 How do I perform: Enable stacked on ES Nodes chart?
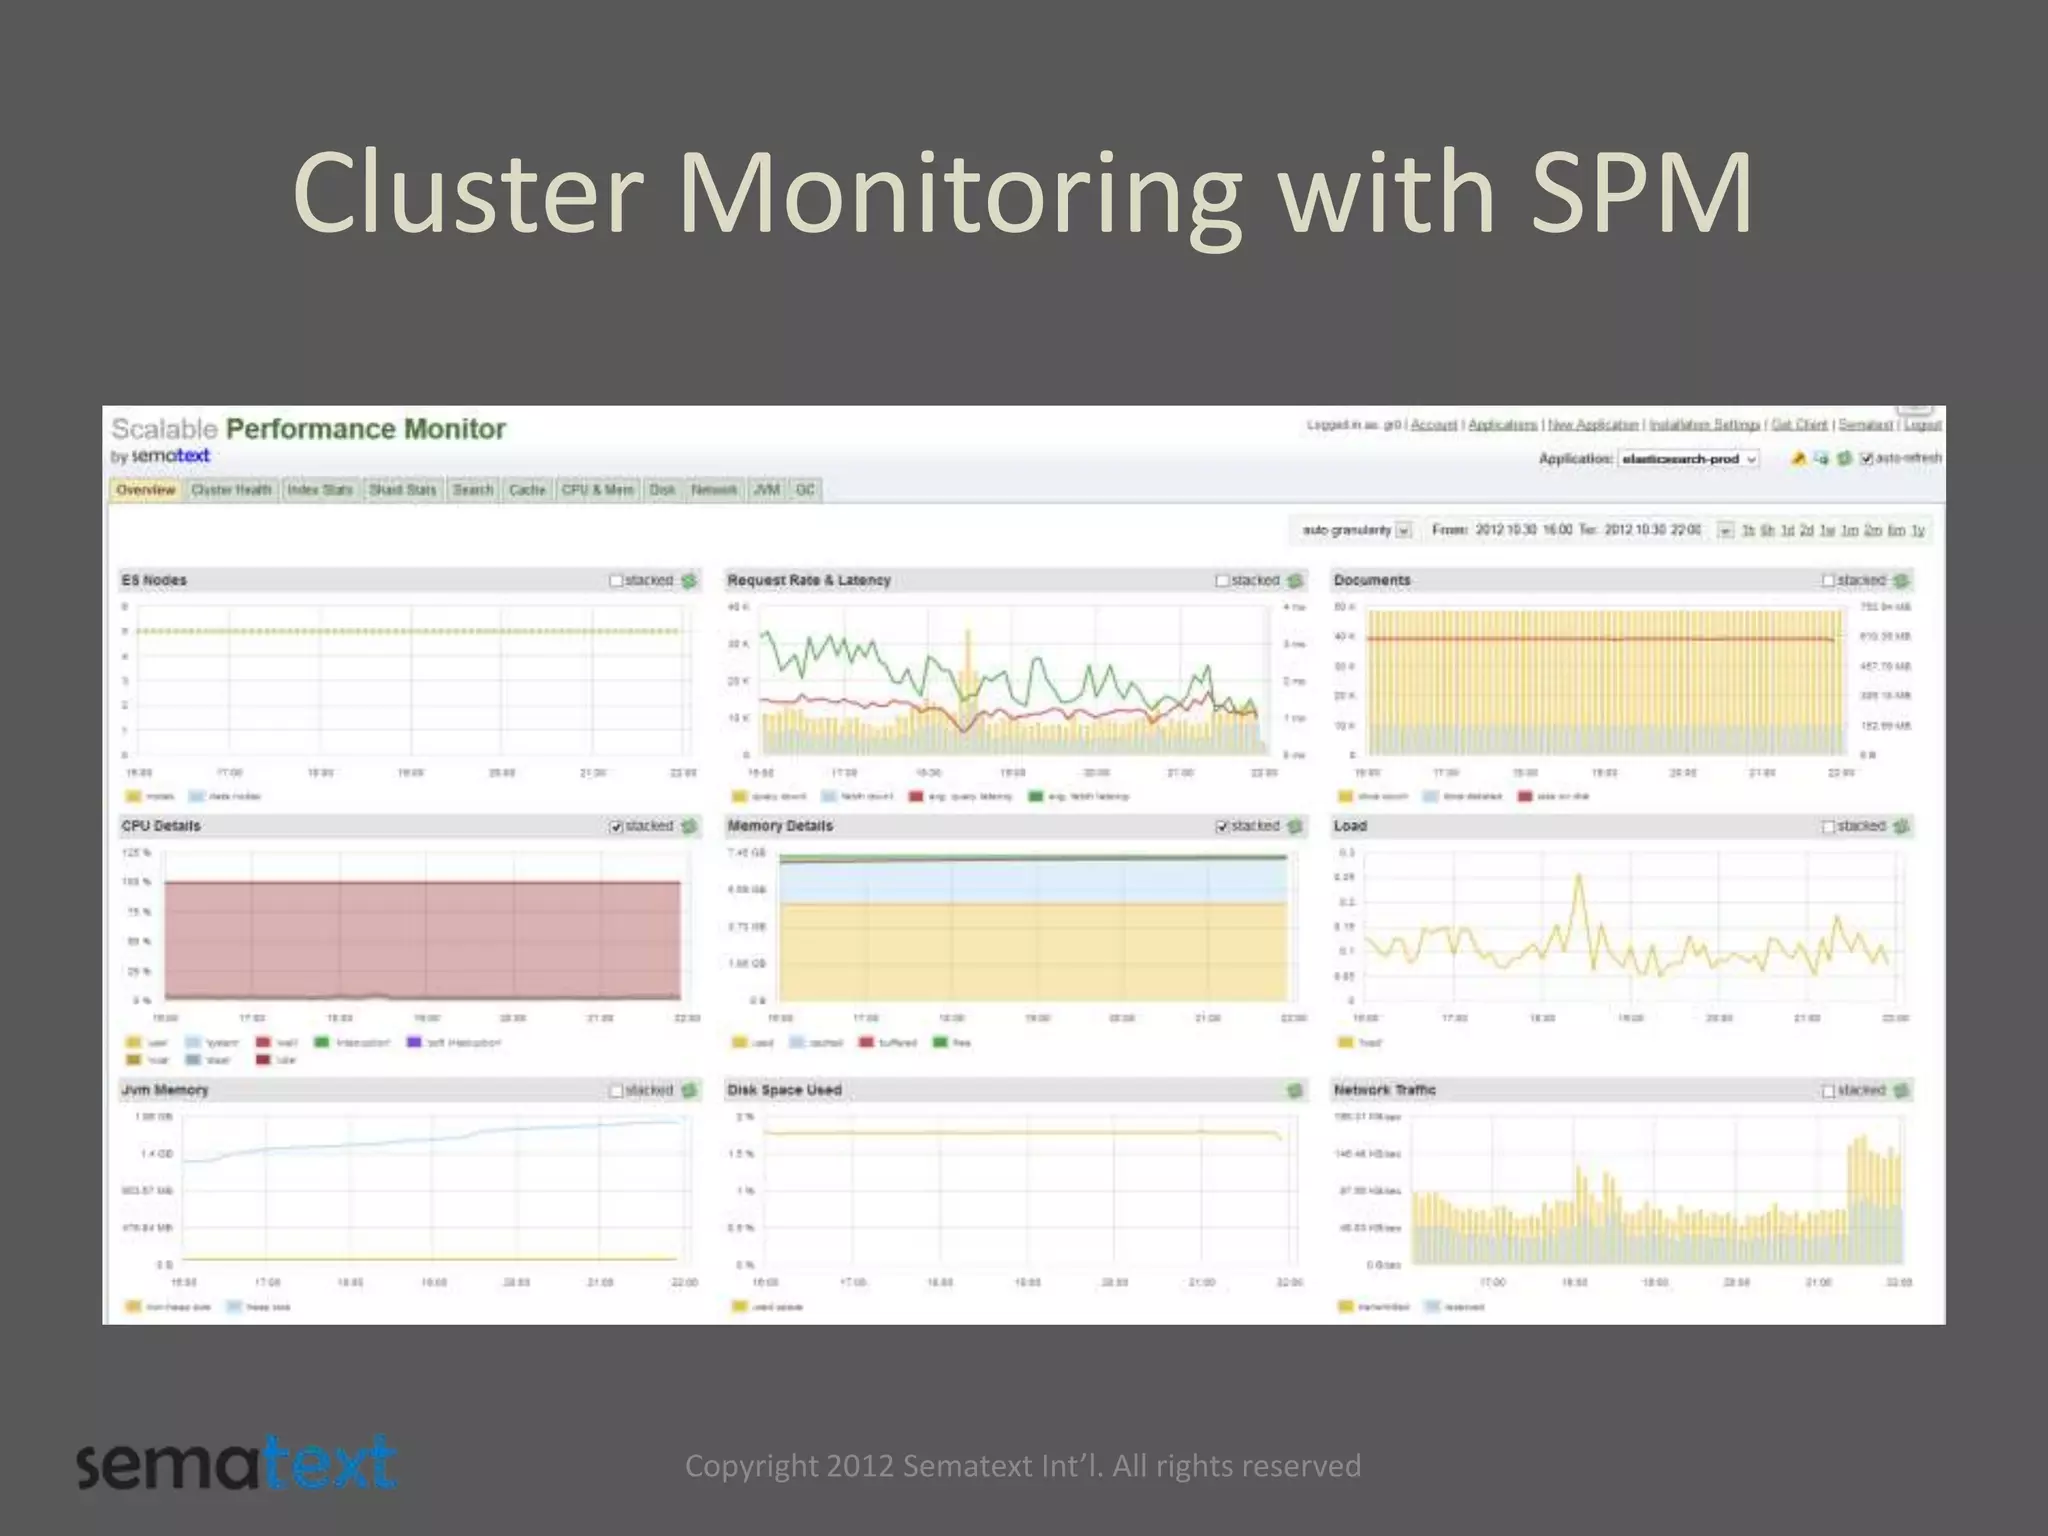click(x=616, y=581)
